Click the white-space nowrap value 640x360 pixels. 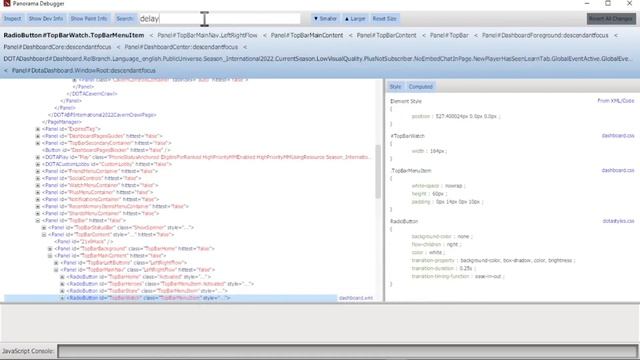(x=453, y=186)
